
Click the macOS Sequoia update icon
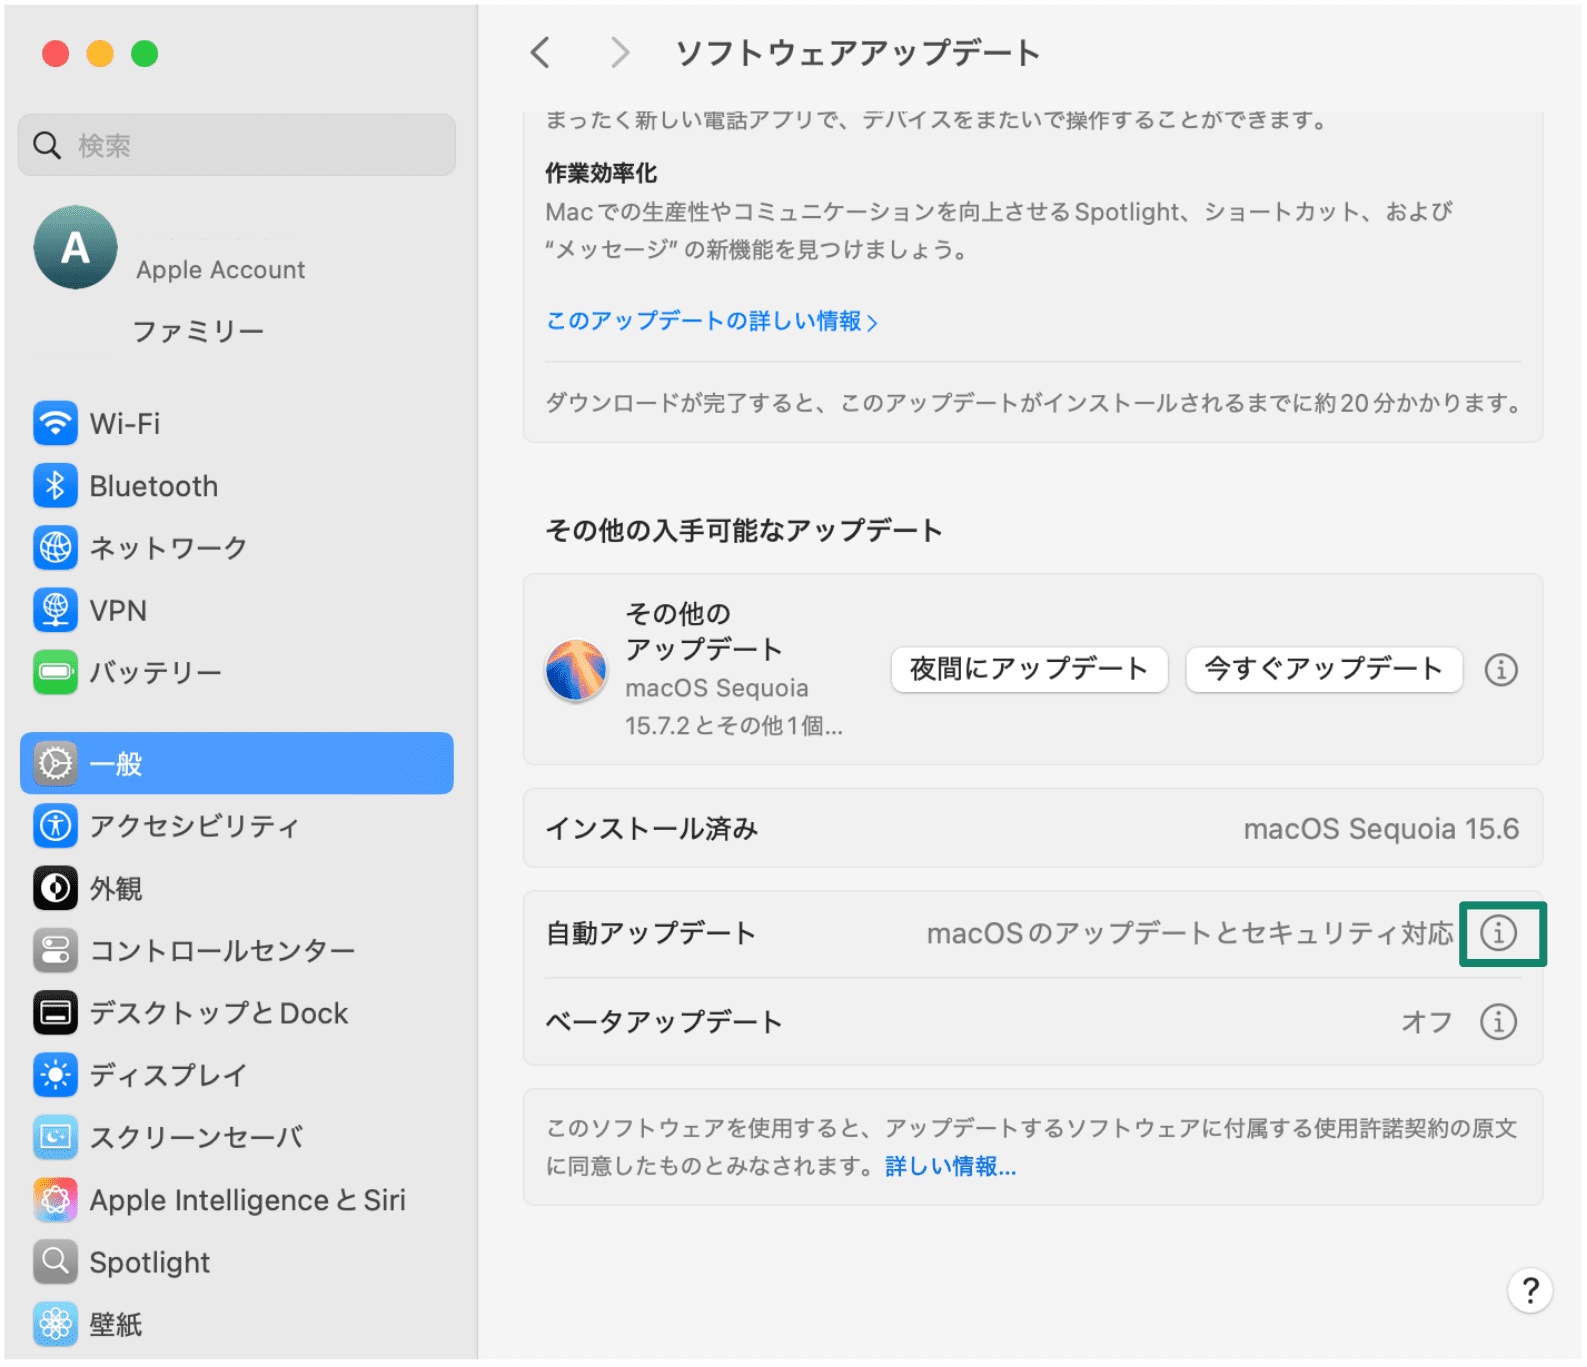pyautogui.click(x=576, y=670)
